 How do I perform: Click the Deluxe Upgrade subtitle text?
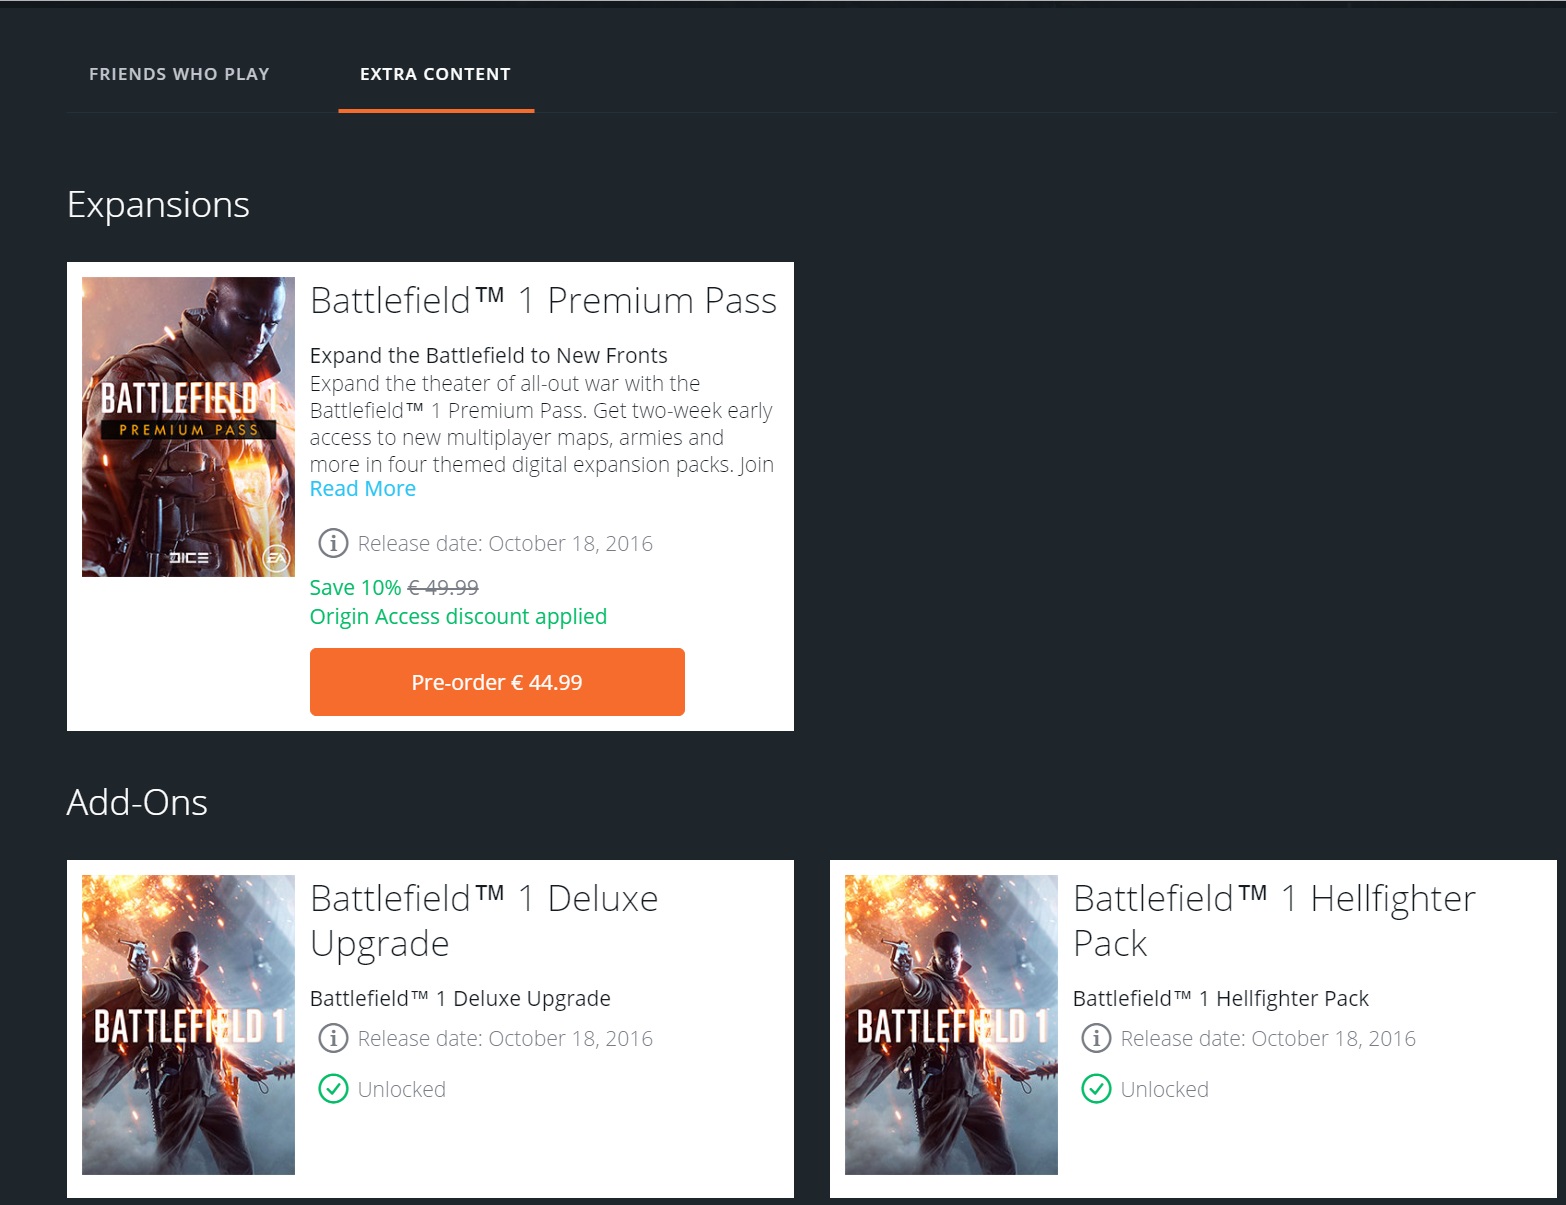[460, 998]
